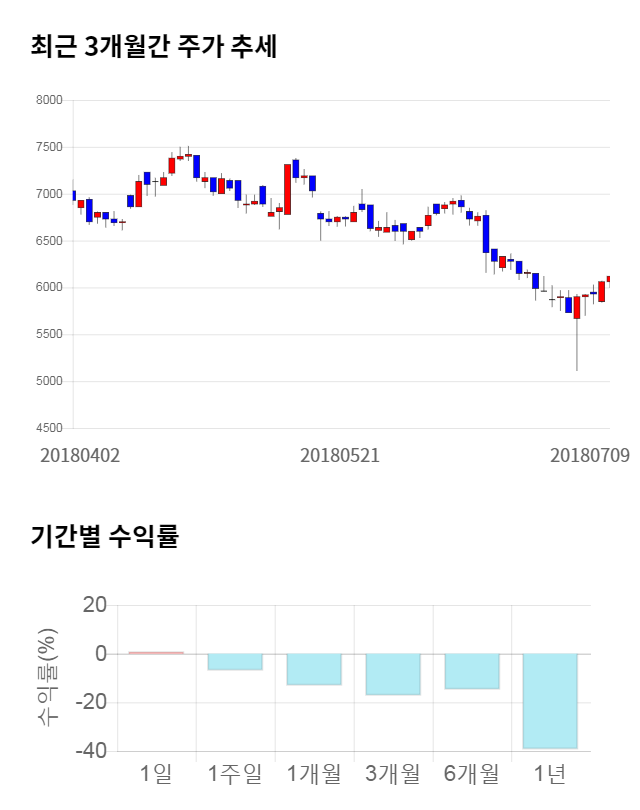Click the 최근 3개월간 주가 추세 heading
Viewport: 640px width, 810px height.
pos(153,46)
